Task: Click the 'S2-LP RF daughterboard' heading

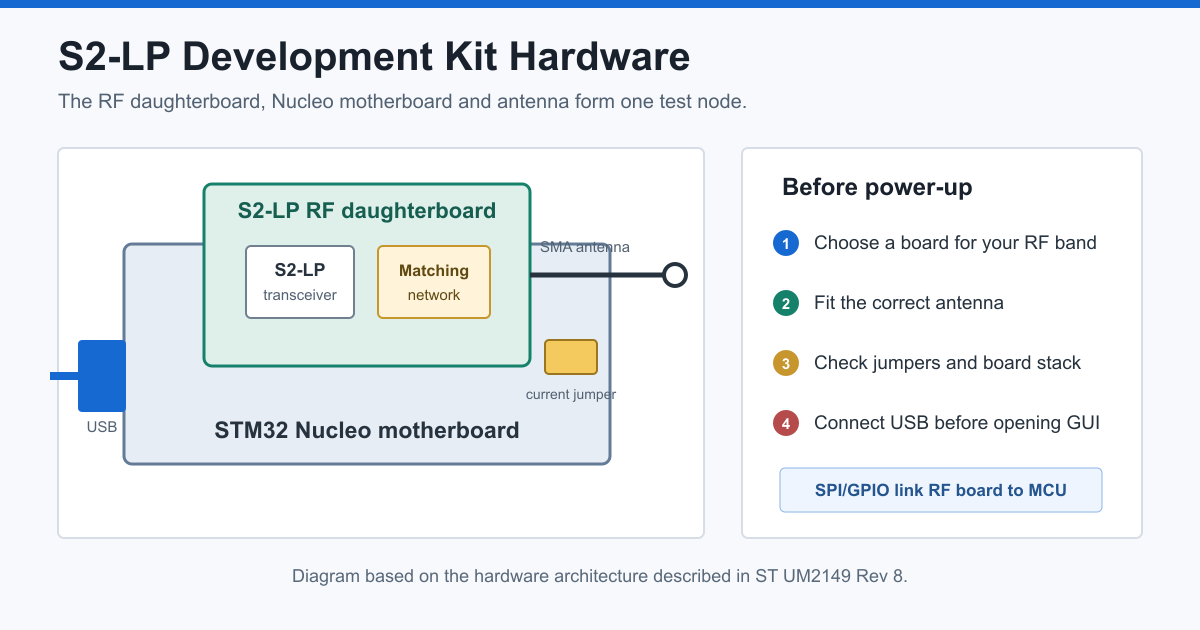Action: 367,211
